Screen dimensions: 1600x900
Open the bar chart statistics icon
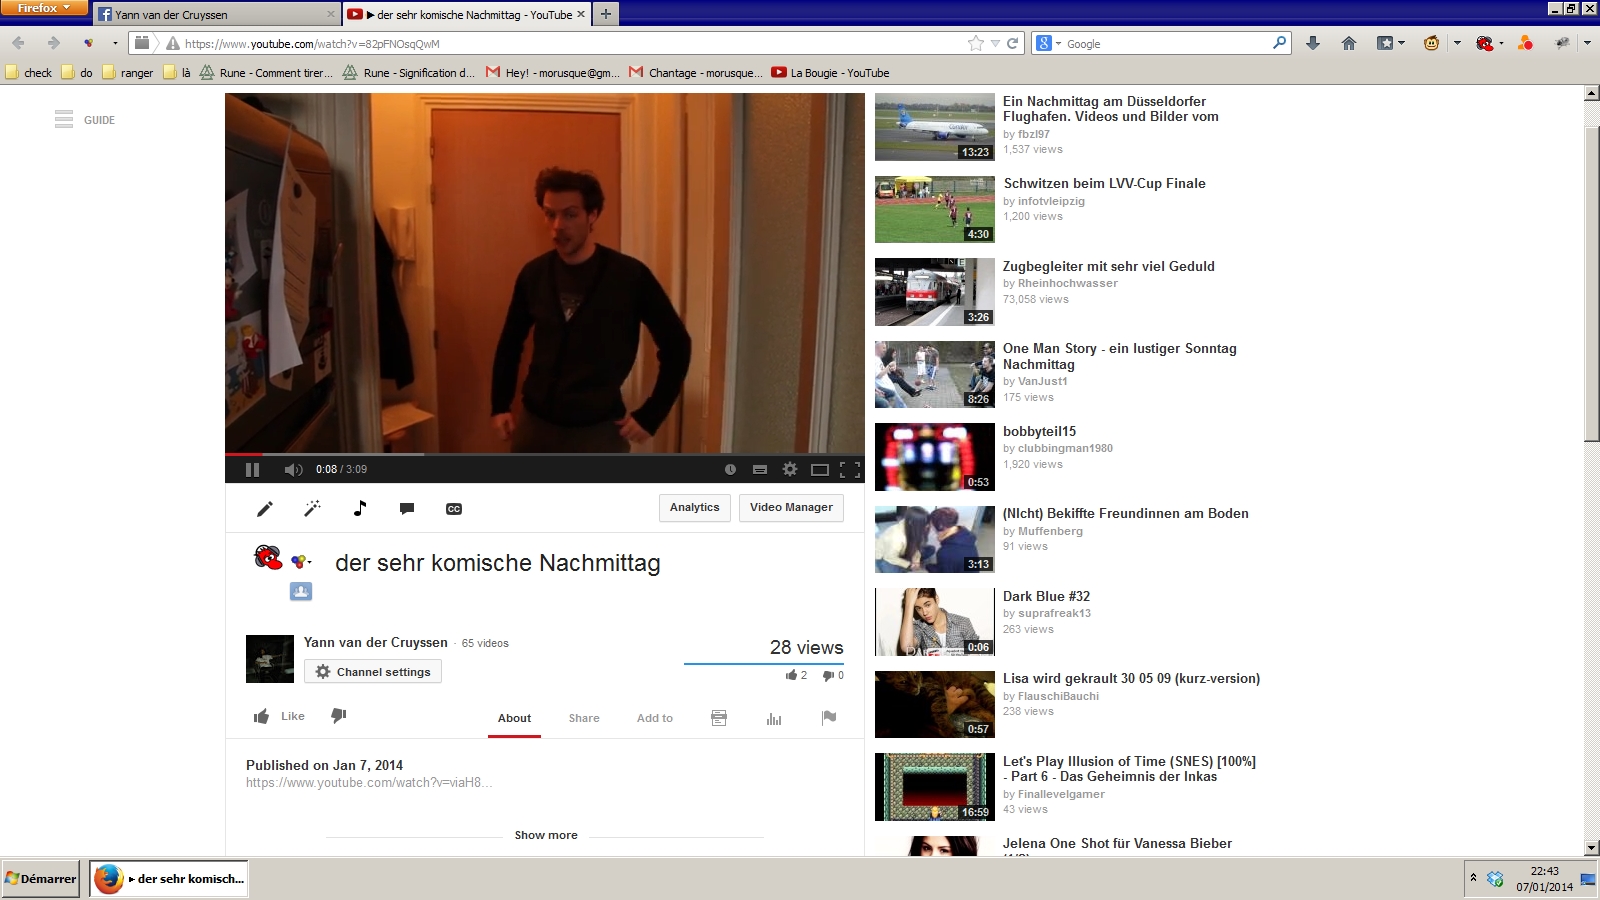pos(774,718)
